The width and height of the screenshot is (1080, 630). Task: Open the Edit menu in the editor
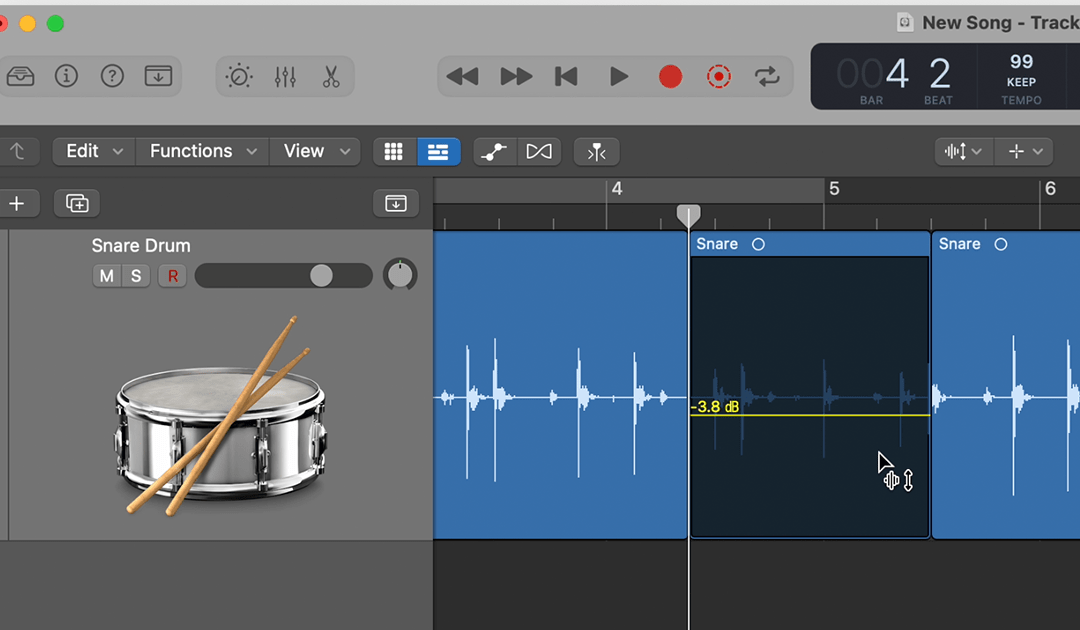[92, 151]
